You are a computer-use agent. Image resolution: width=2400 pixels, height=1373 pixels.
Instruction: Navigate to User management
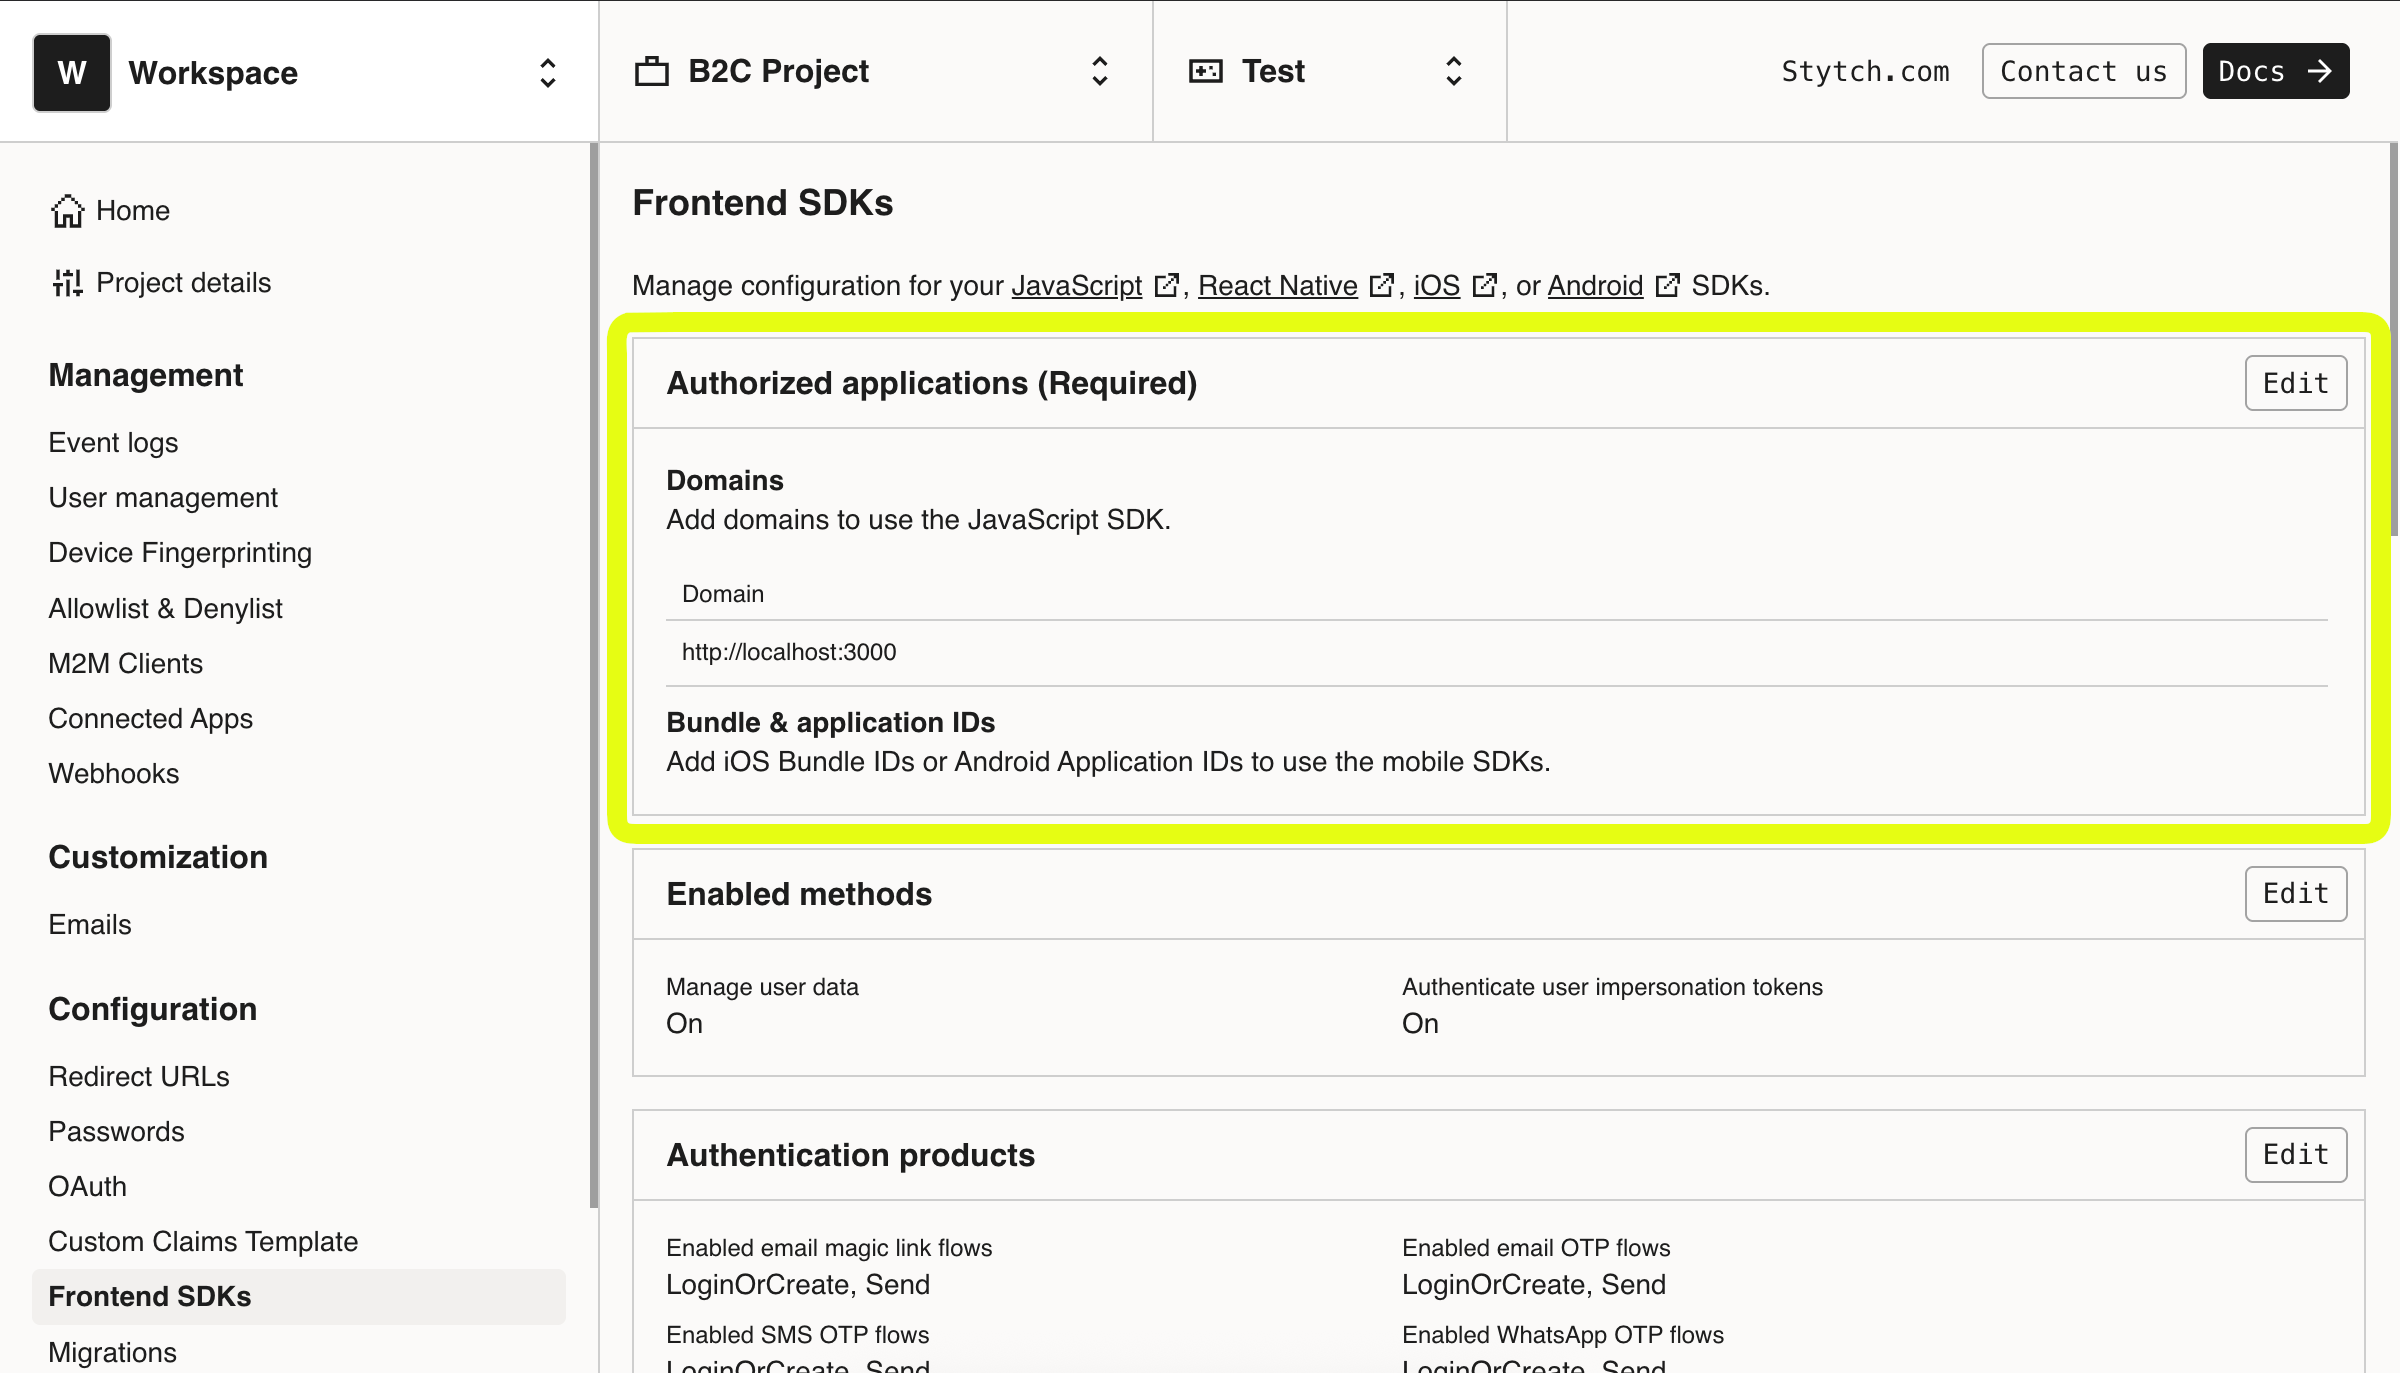[163, 497]
